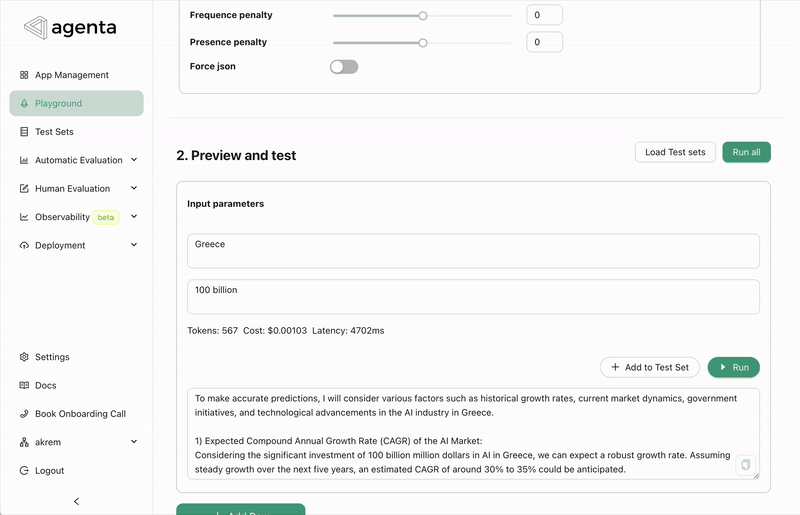Click the Docs book icon
Image resolution: width=800 pixels, height=515 pixels.
[x=25, y=385]
